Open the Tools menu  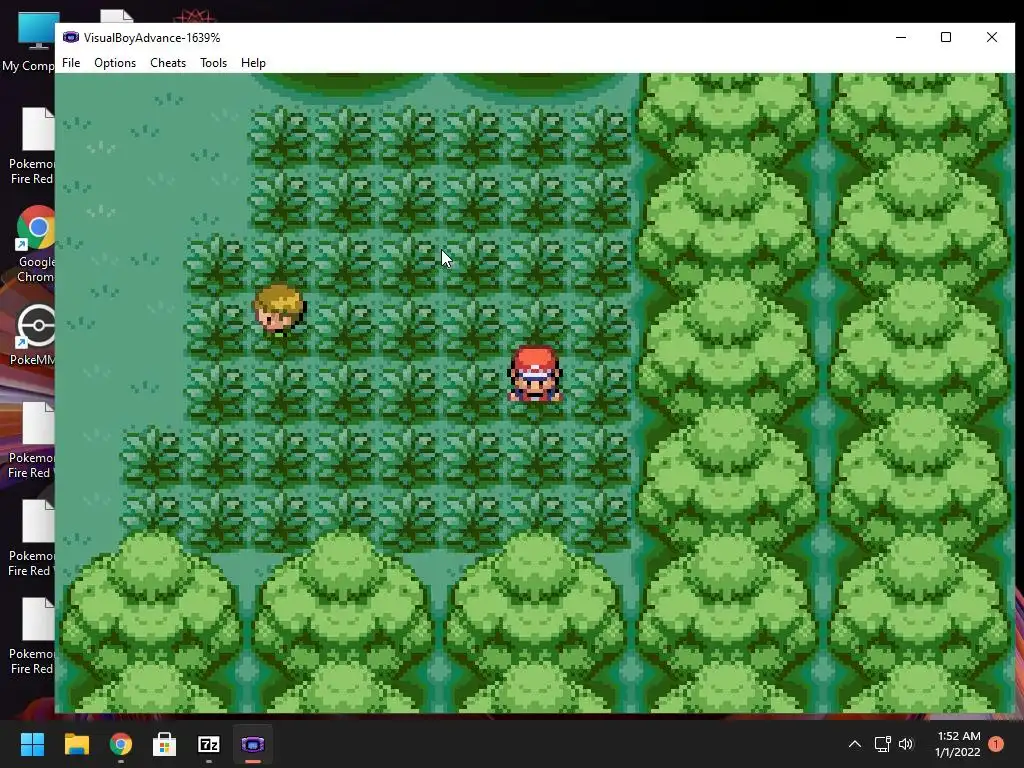pos(214,63)
